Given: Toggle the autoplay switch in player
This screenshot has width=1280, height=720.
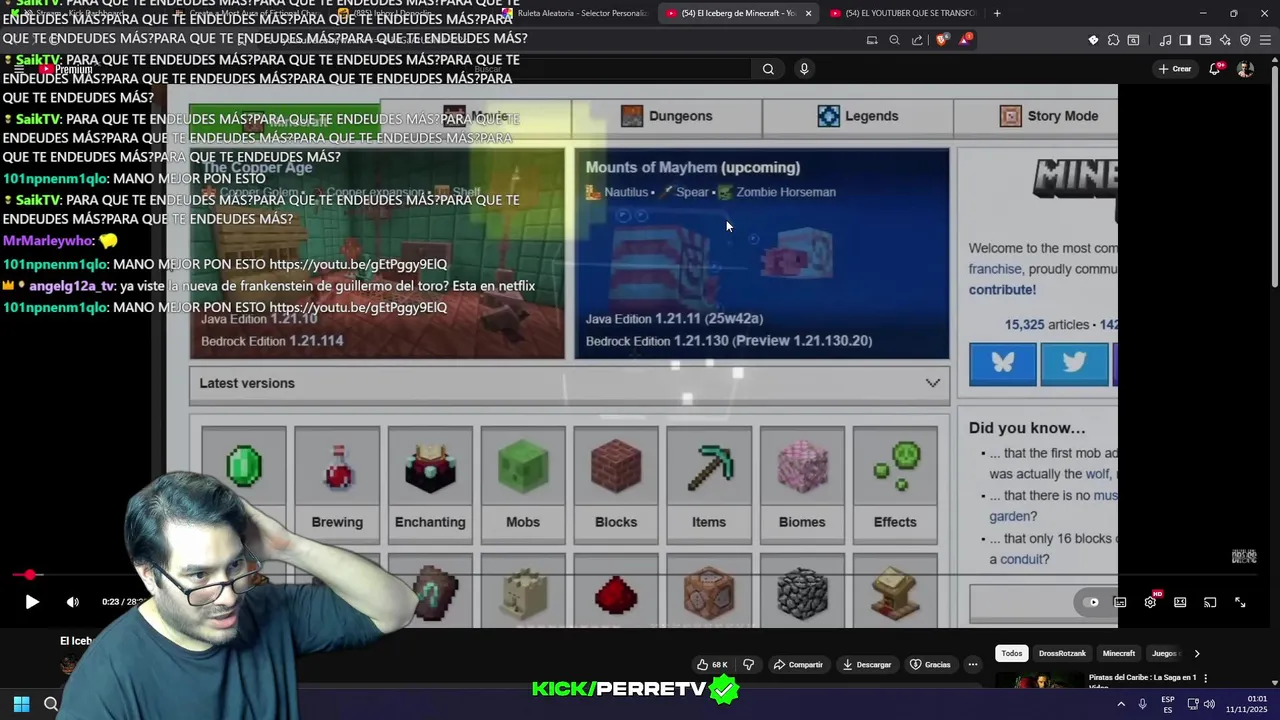Looking at the screenshot, I should (x=1091, y=602).
